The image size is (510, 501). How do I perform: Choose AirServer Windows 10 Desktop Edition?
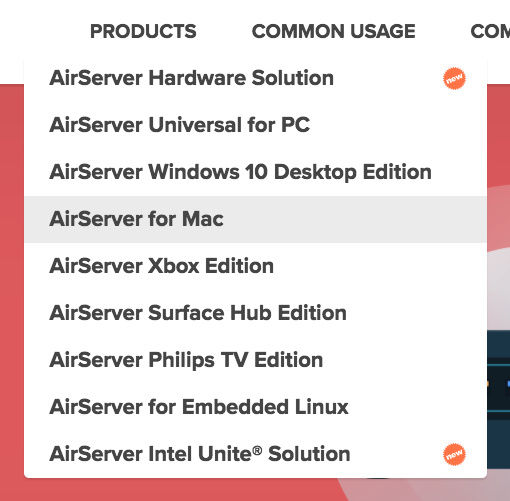(256, 172)
